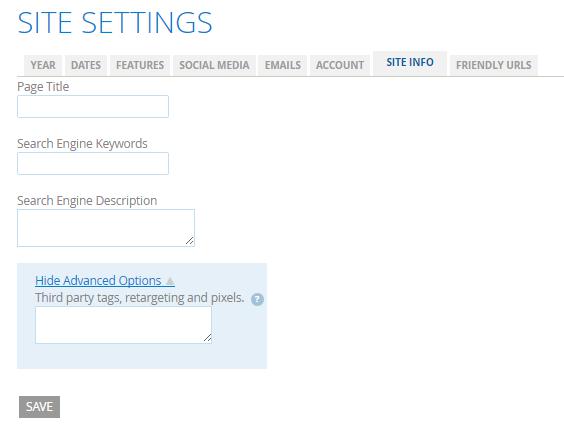Go to the Social Media tab

pos(214,65)
